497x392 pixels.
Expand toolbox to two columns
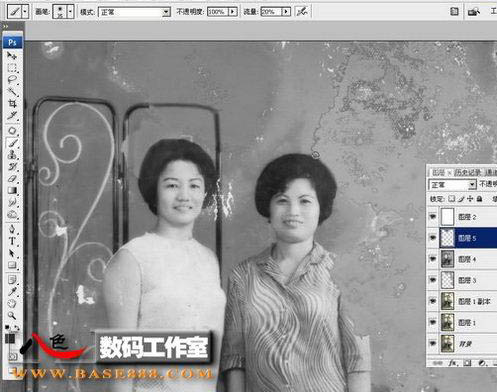(x=5, y=26)
